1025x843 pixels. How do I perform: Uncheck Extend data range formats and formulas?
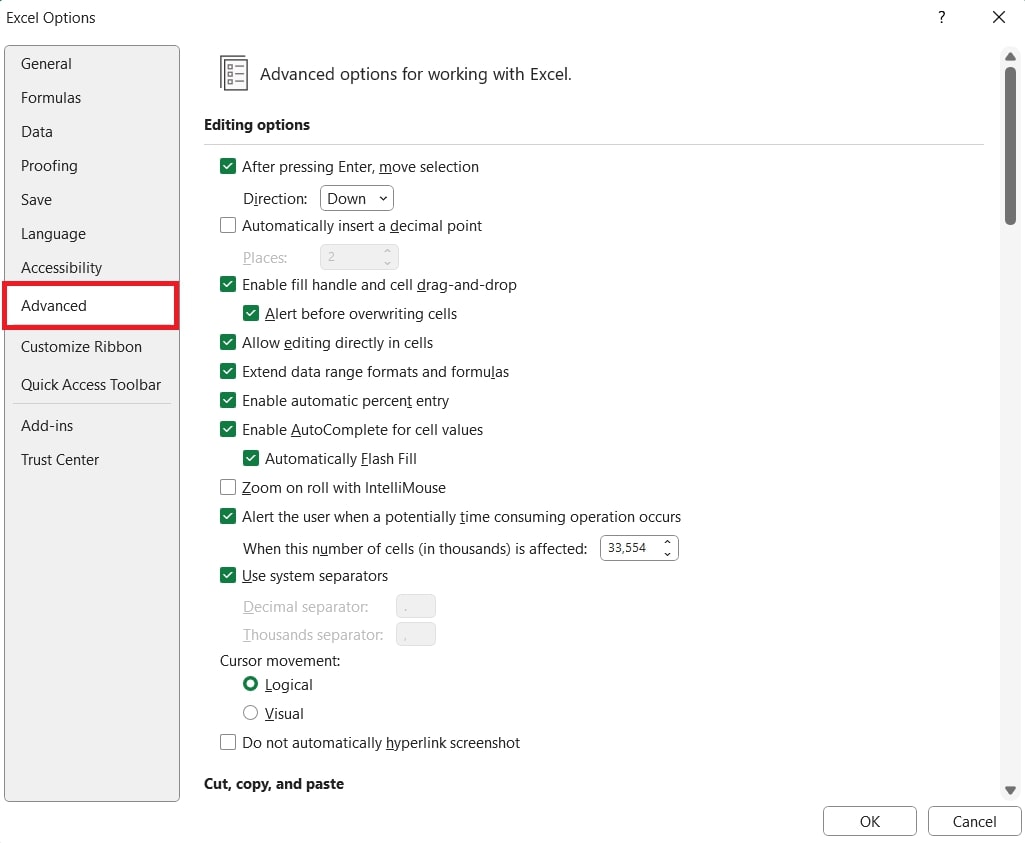click(227, 371)
